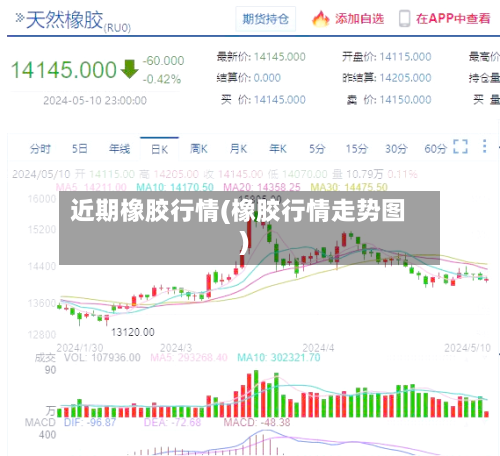Select the 月K tab
This screenshot has height=456, width=500.
point(238,149)
